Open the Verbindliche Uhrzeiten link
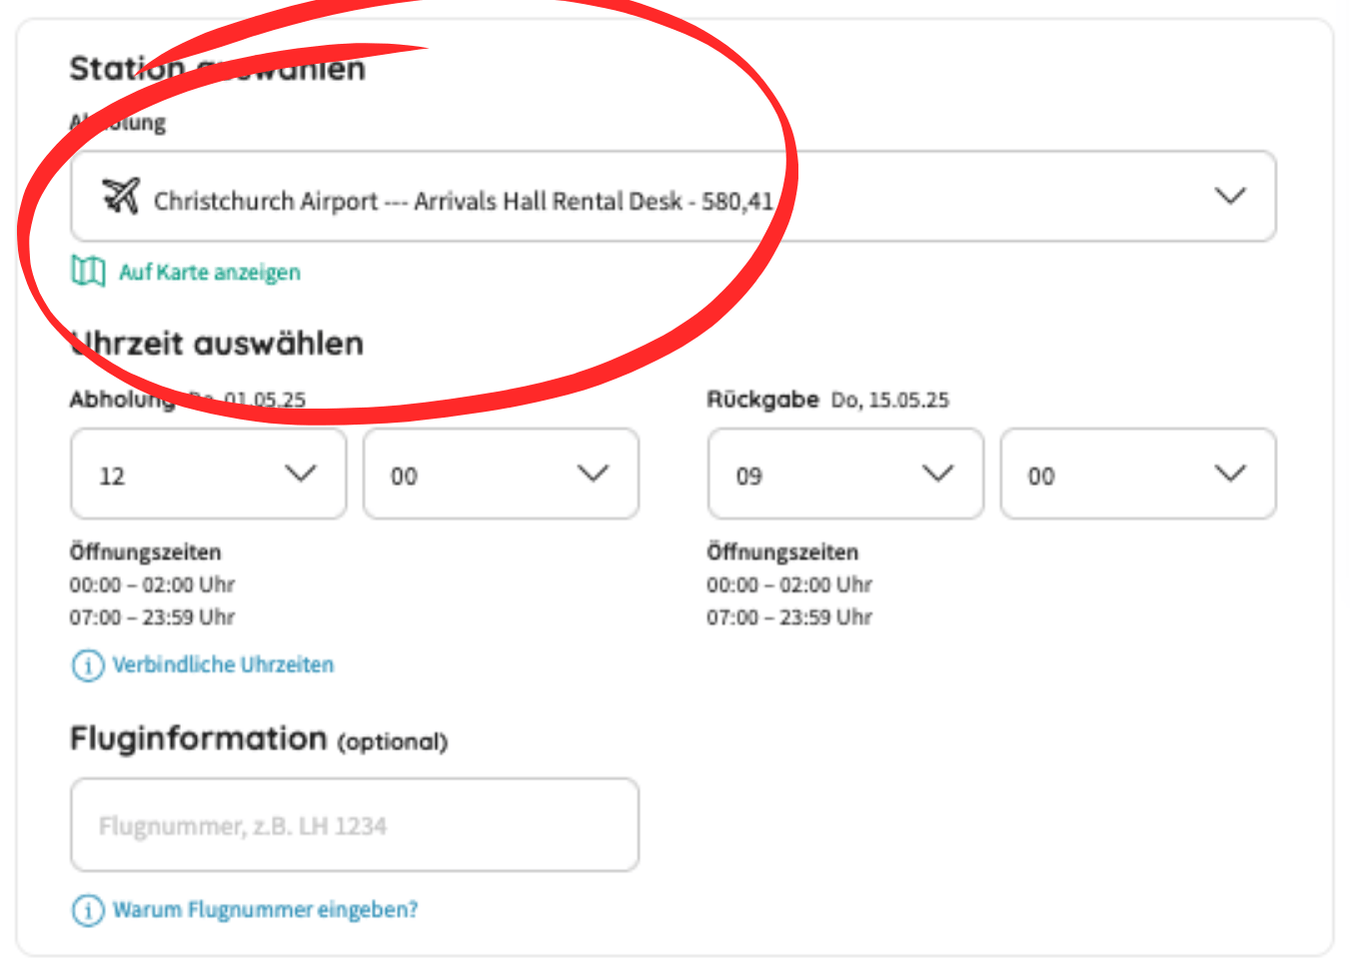 (223, 665)
